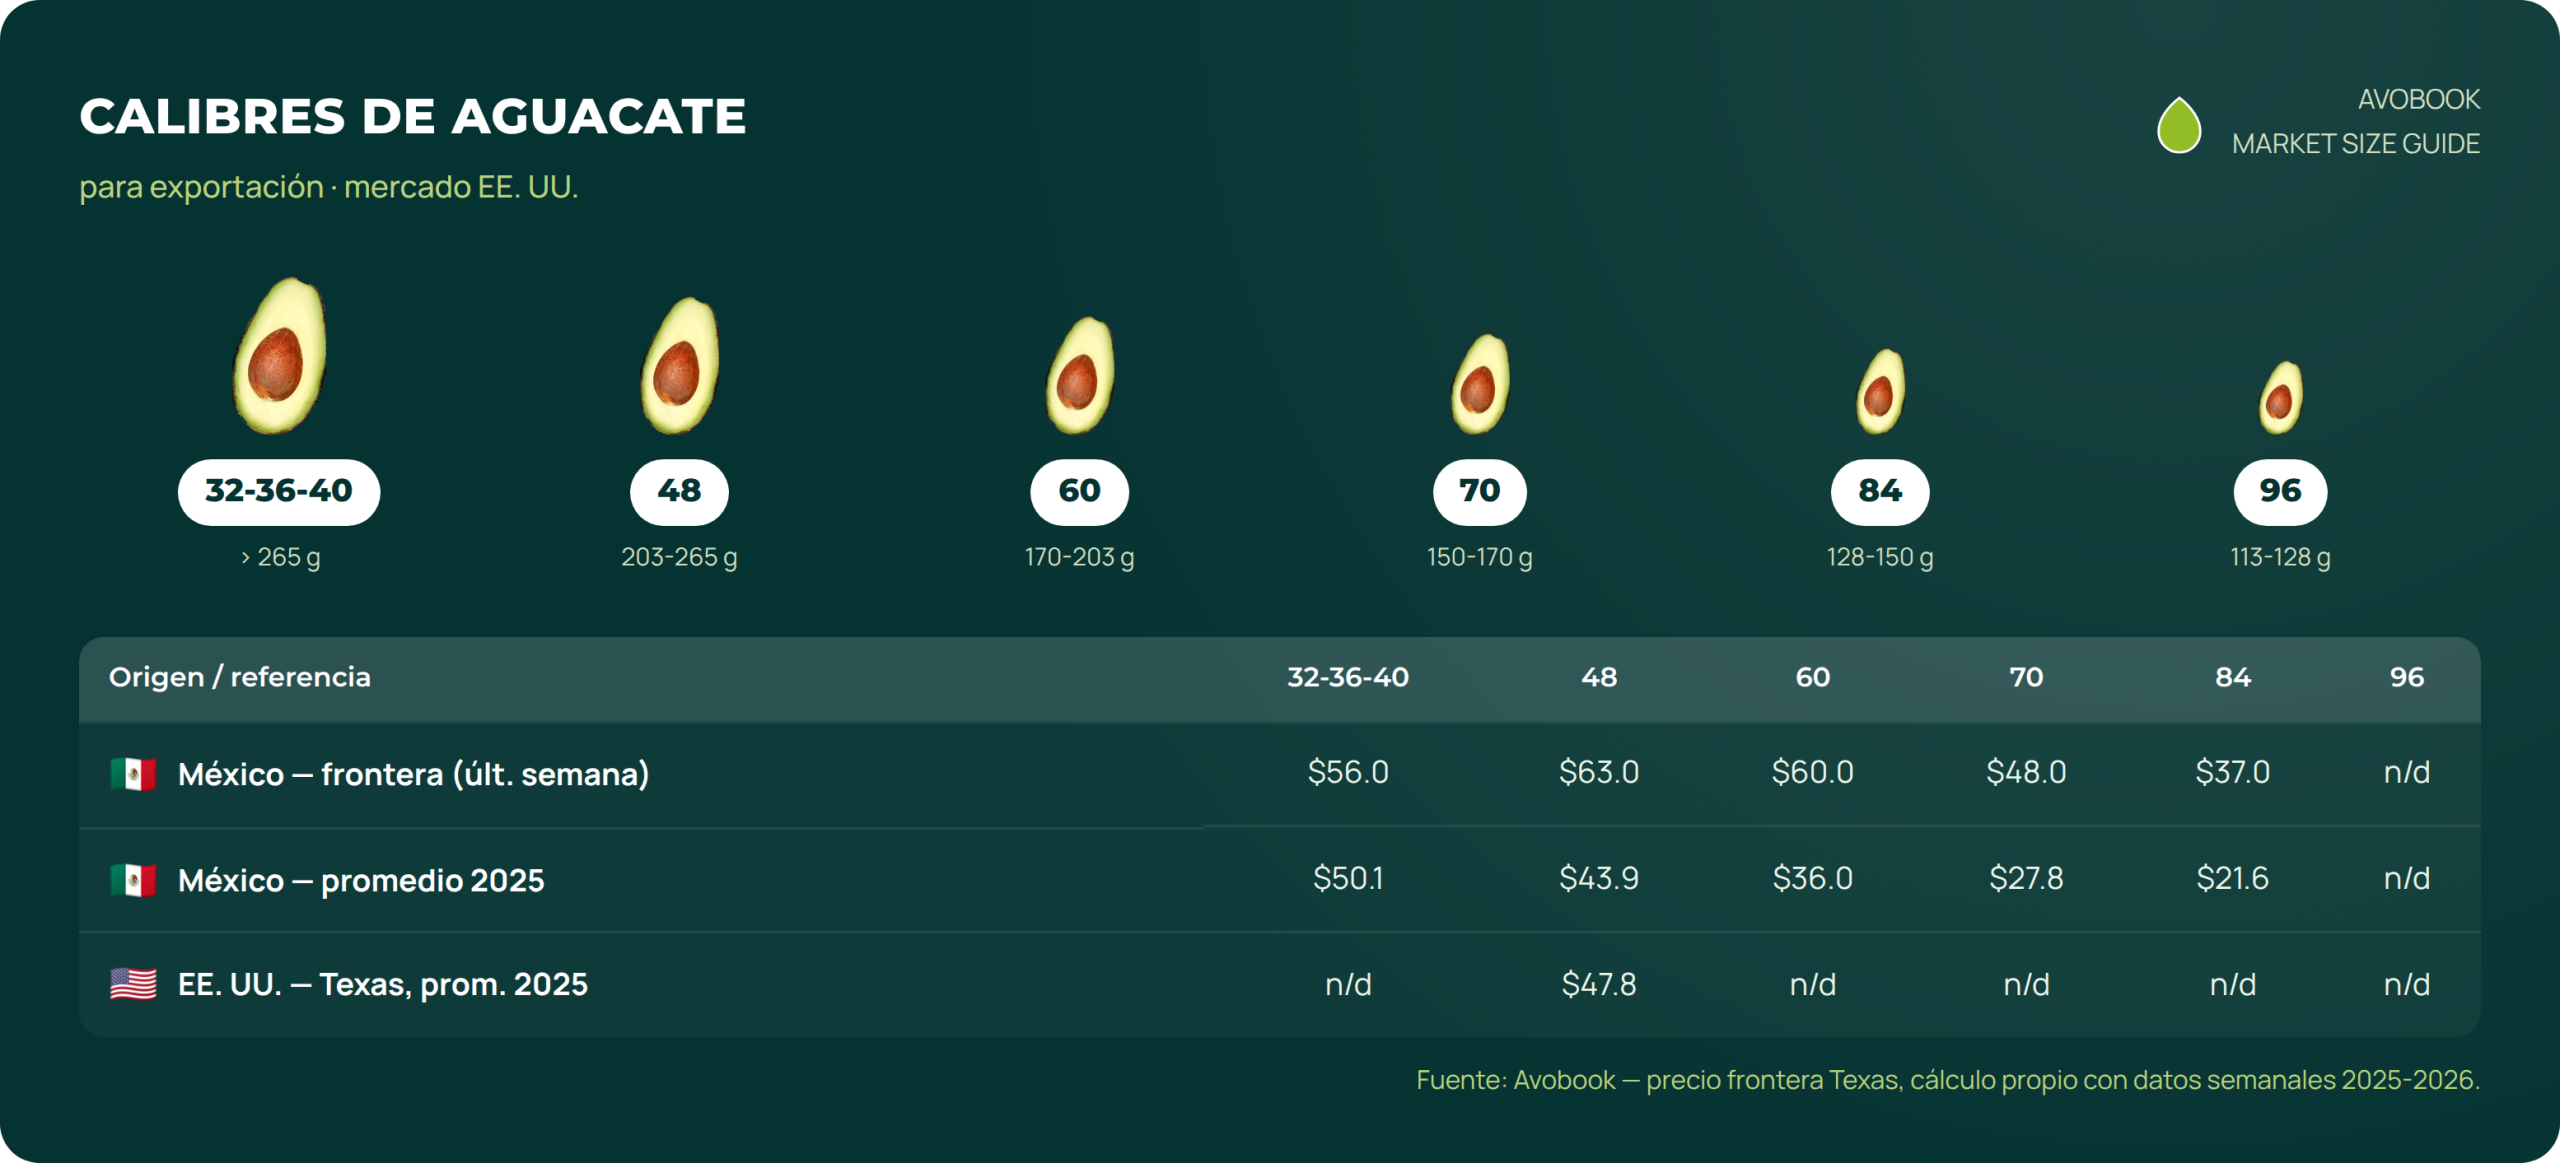2560x1163 pixels.
Task: Click the smallest avocado image for 96
Action: point(2281,398)
